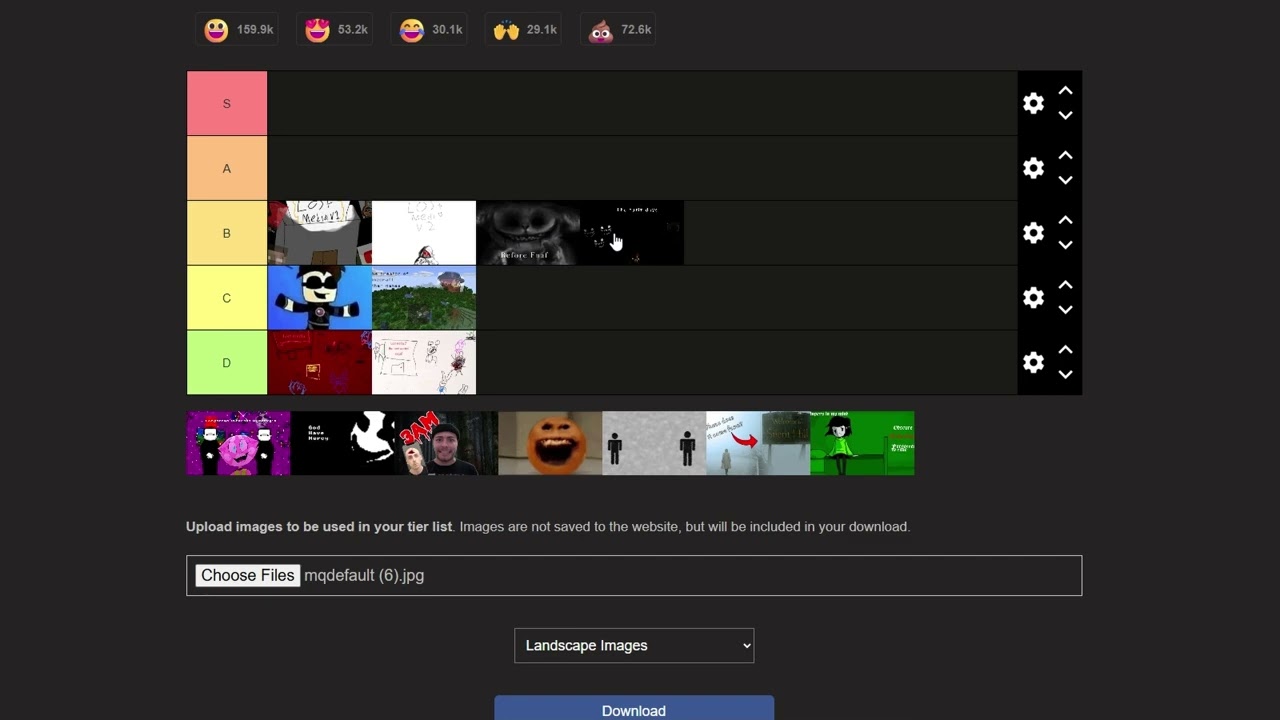Viewport: 1280px width, 720px height.
Task: Move A tier row up
Action: click(1066, 156)
